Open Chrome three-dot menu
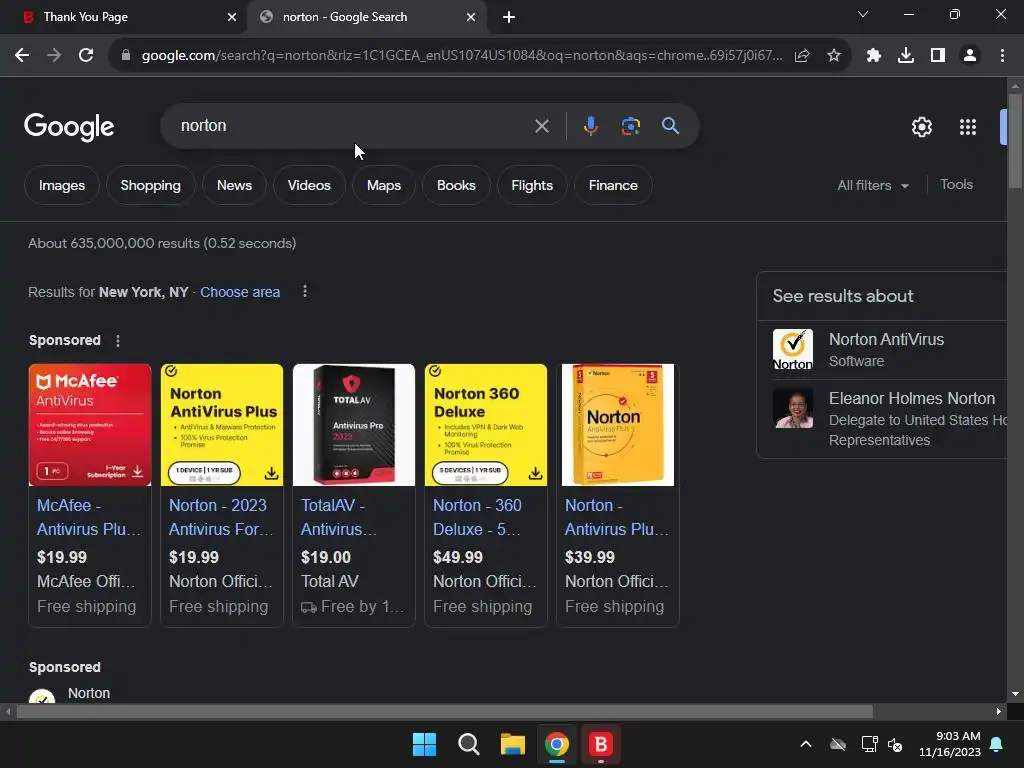 pos(1002,56)
